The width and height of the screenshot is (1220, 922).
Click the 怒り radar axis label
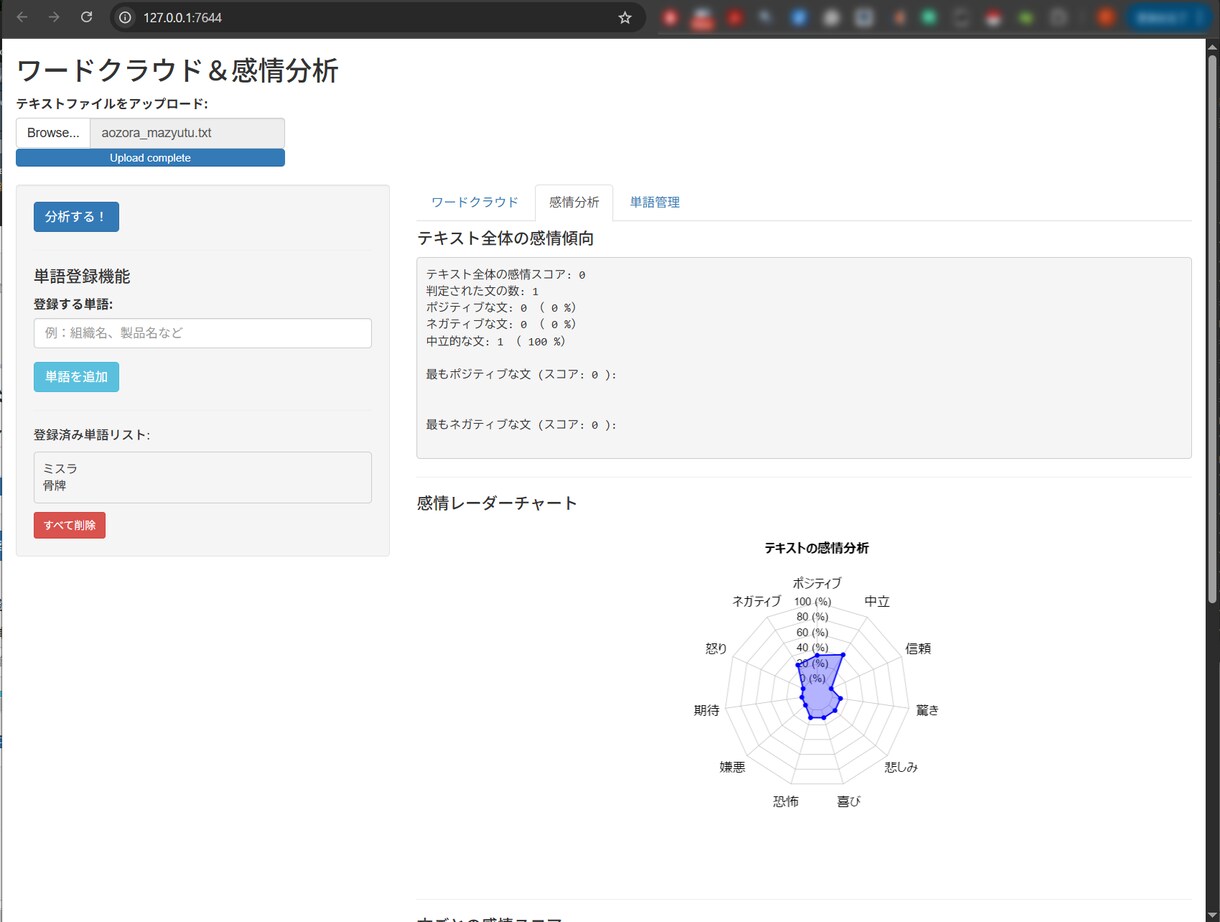(716, 648)
